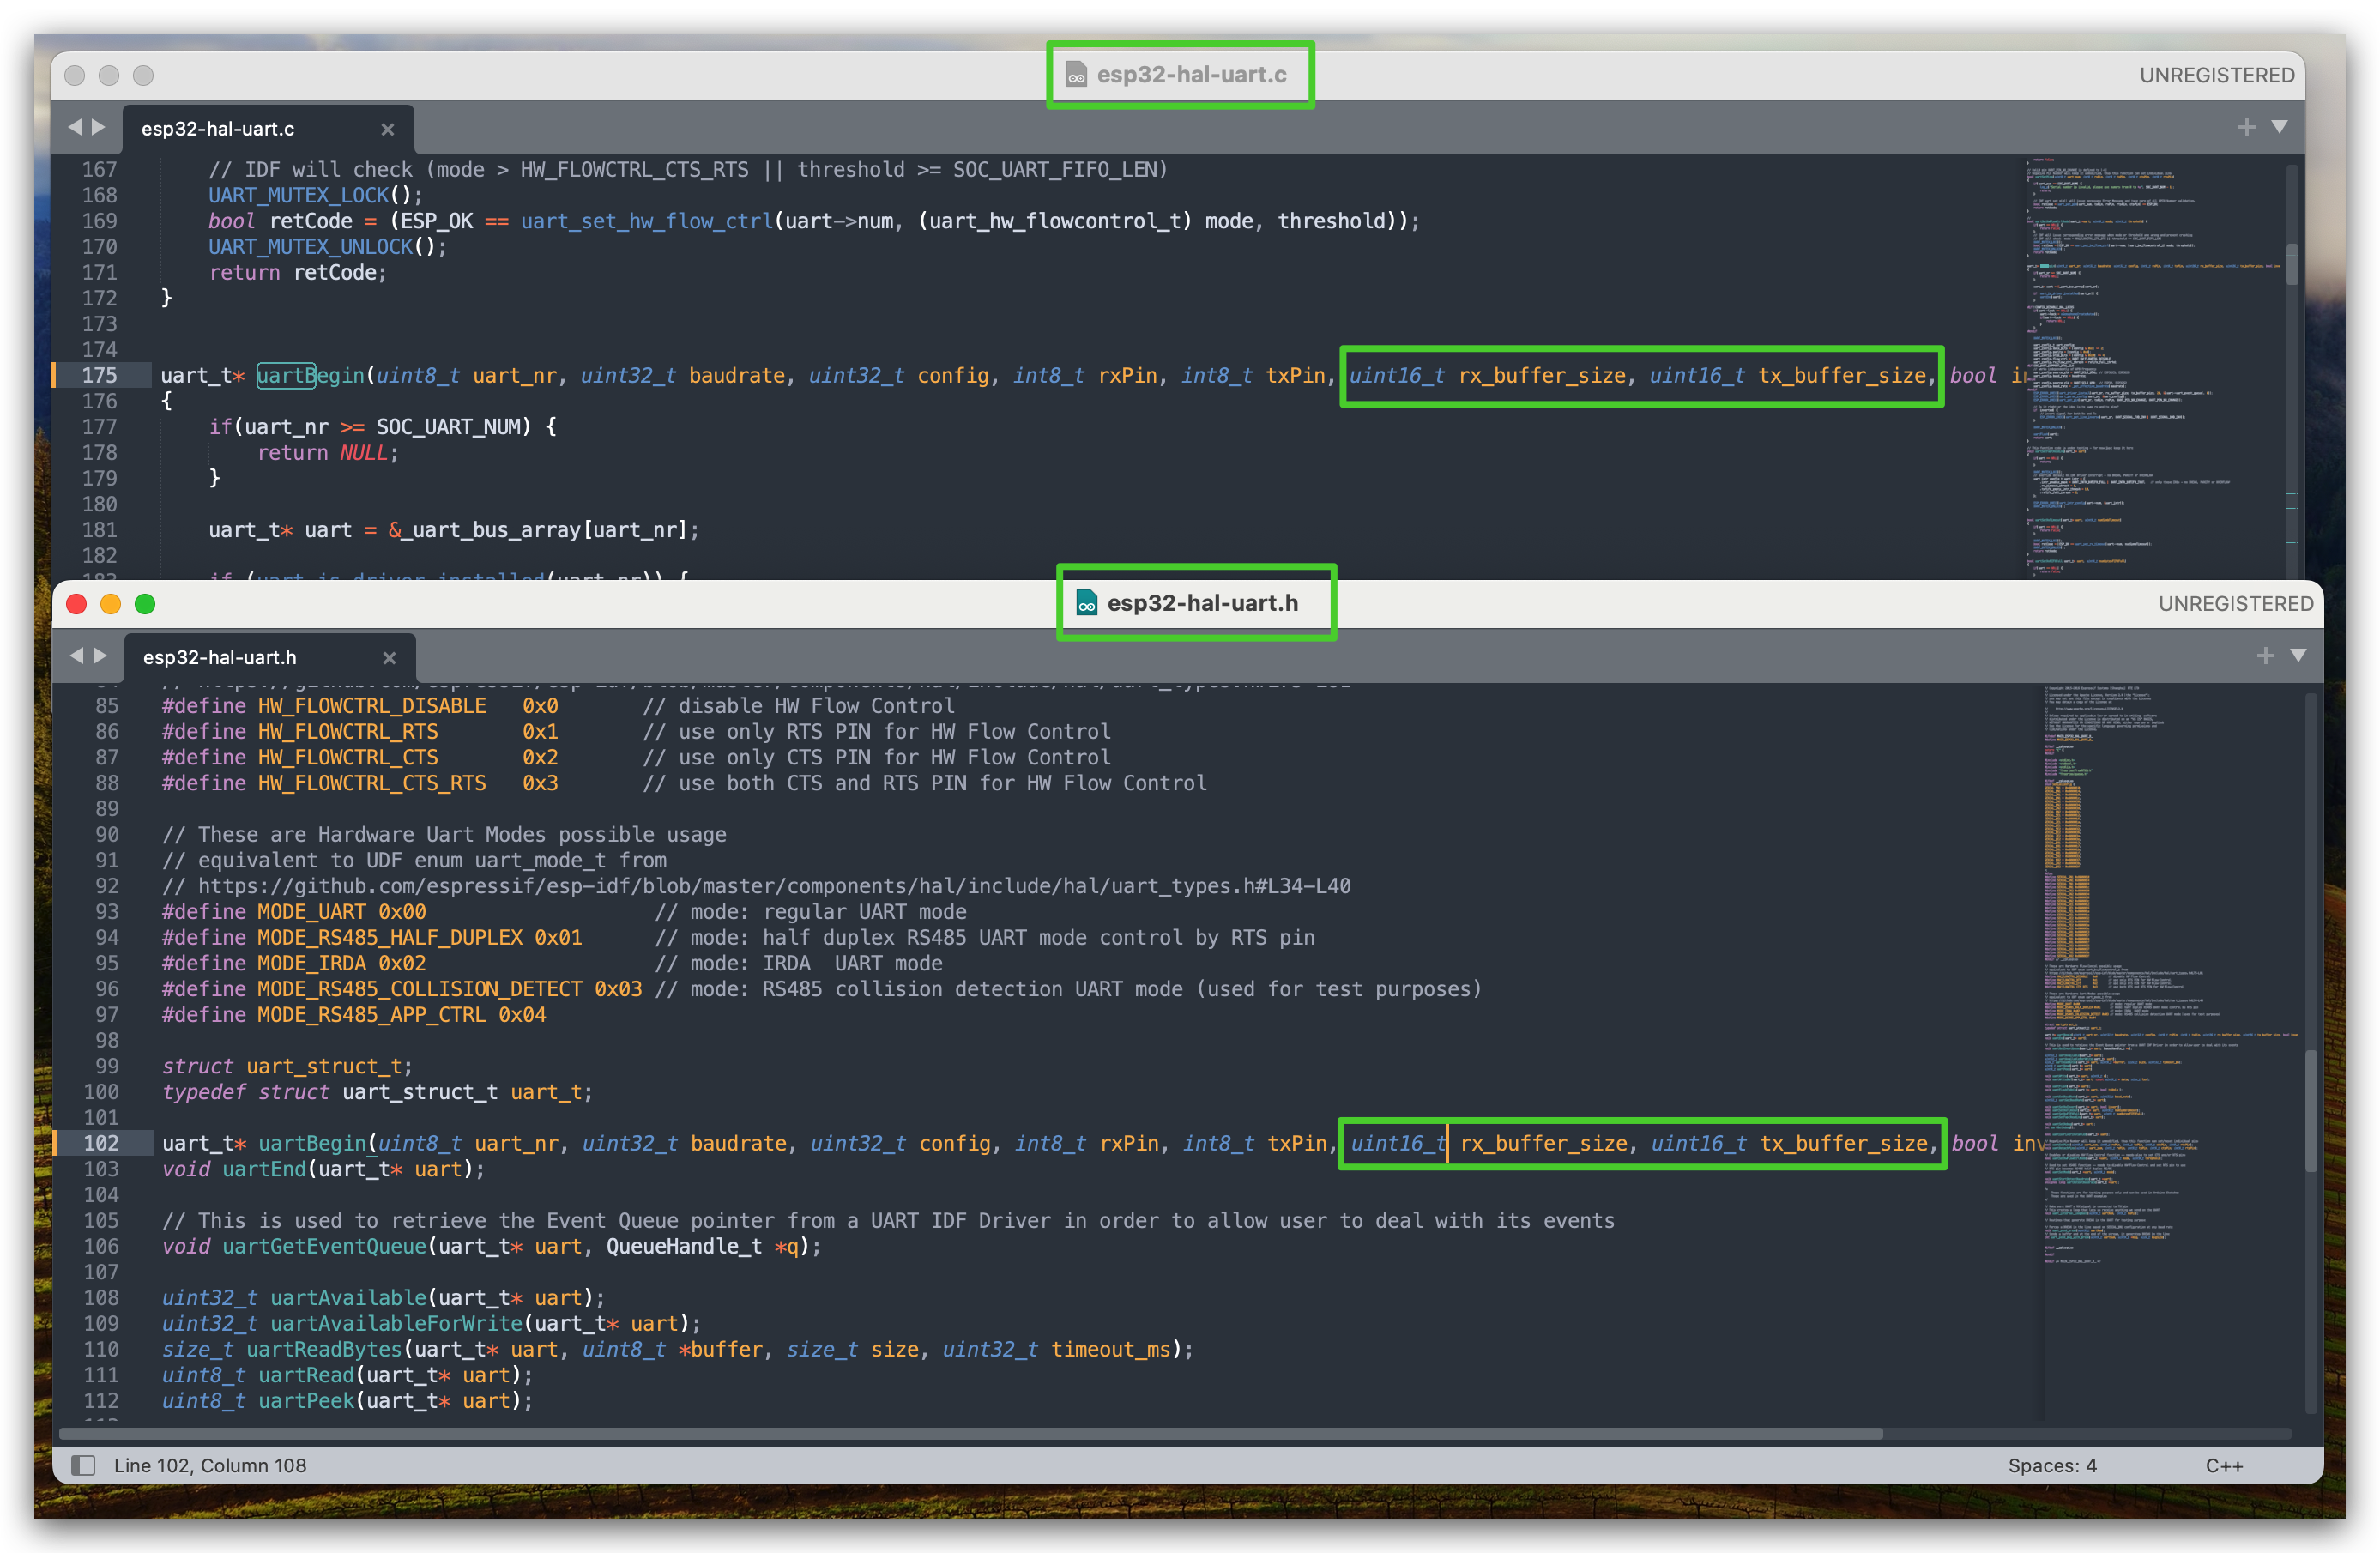
Task: Click the vertical scrollbar in .c window
Action: 2292,264
